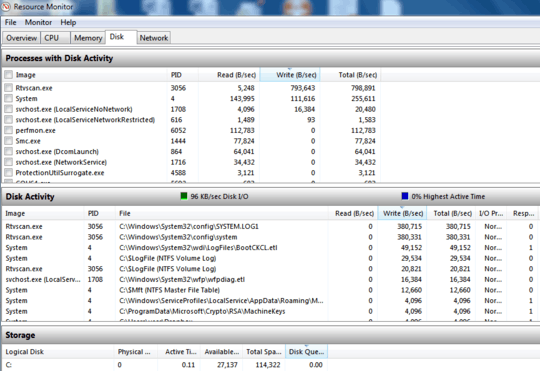
Task: Click PID 6052 in the perfmon.exe row
Action: coord(178,131)
